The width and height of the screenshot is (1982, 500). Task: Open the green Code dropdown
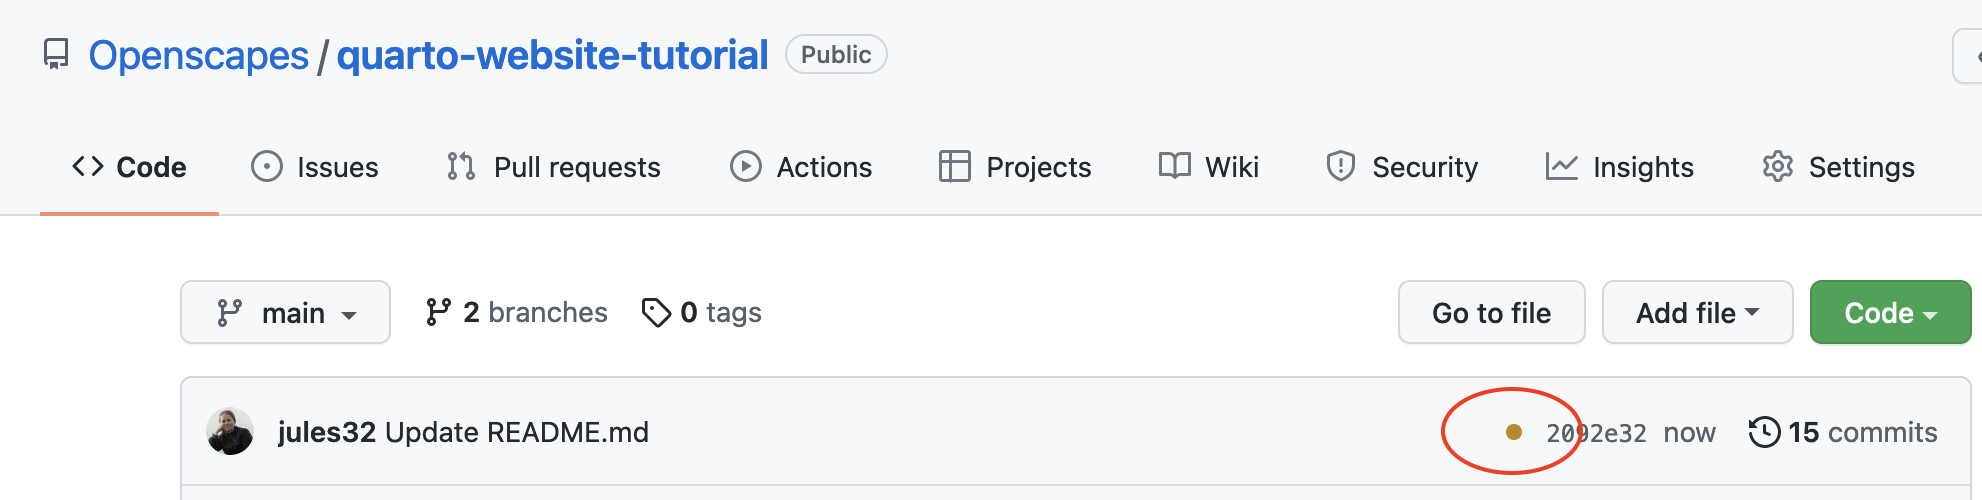pyautogui.click(x=1890, y=313)
